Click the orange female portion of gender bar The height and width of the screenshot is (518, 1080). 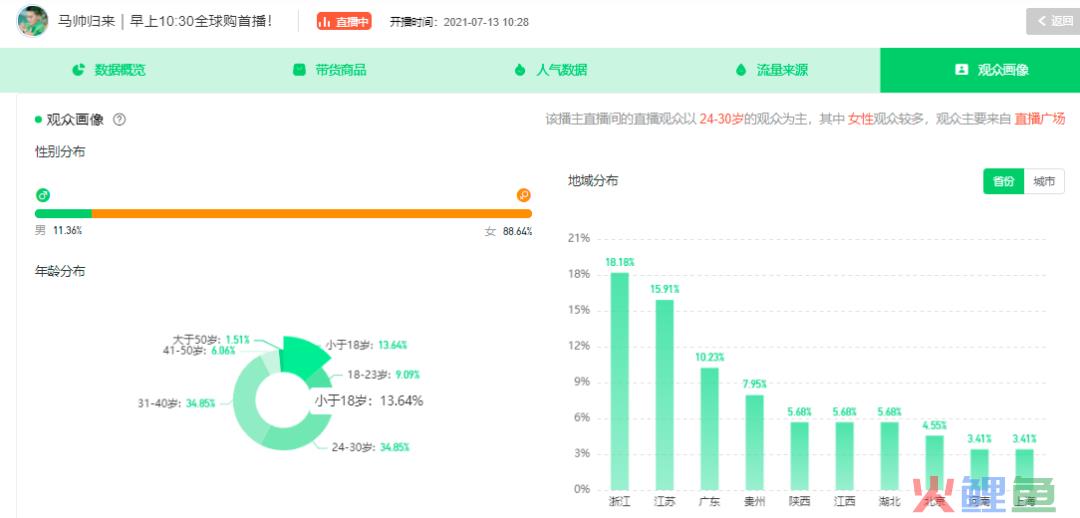click(x=311, y=214)
